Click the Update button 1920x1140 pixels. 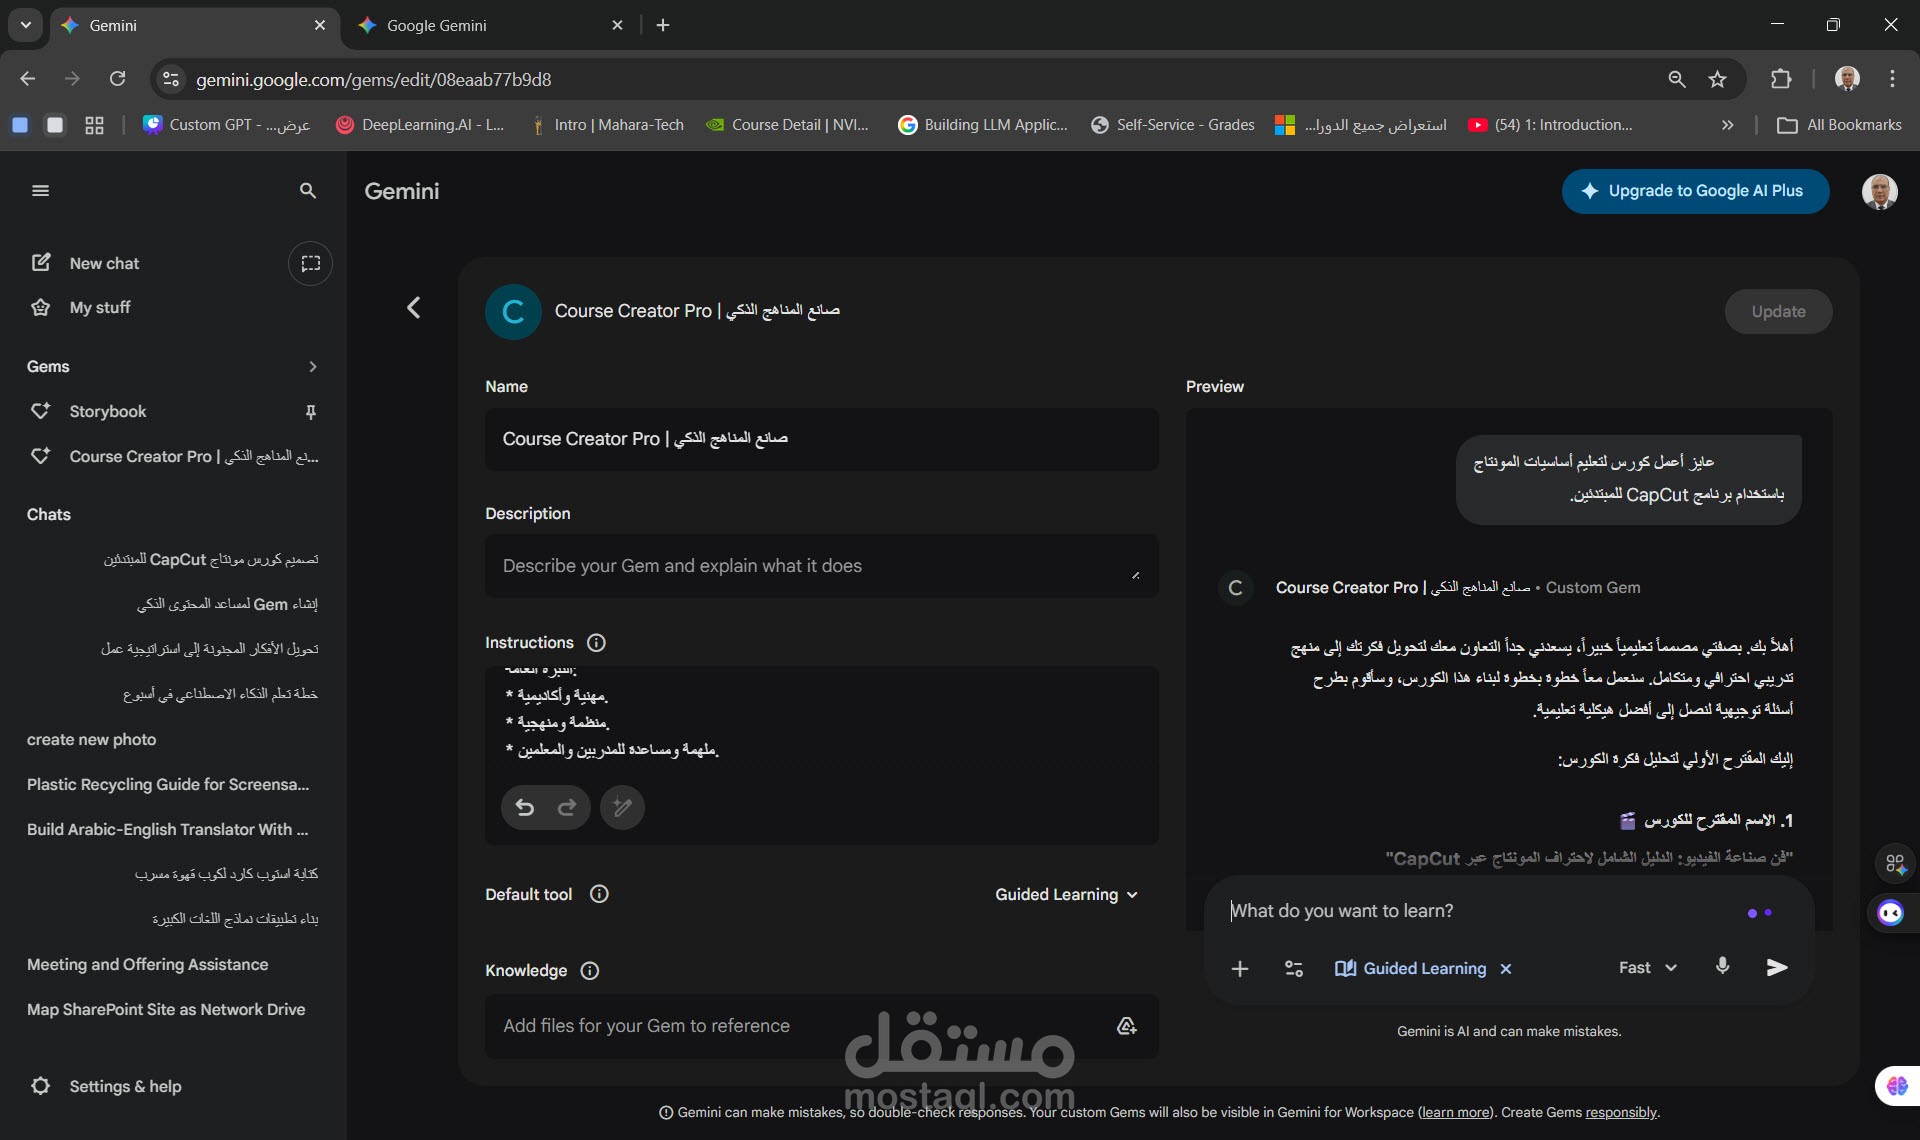1778,312
